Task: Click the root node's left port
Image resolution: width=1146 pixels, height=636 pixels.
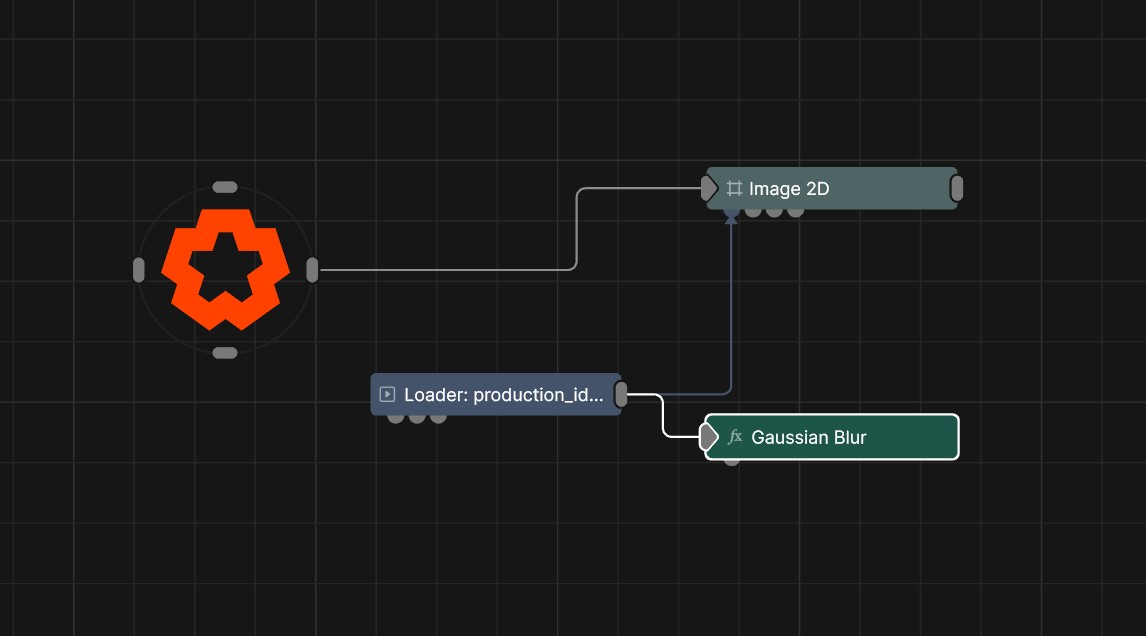Action: pyautogui.click(x=139, y=270)
